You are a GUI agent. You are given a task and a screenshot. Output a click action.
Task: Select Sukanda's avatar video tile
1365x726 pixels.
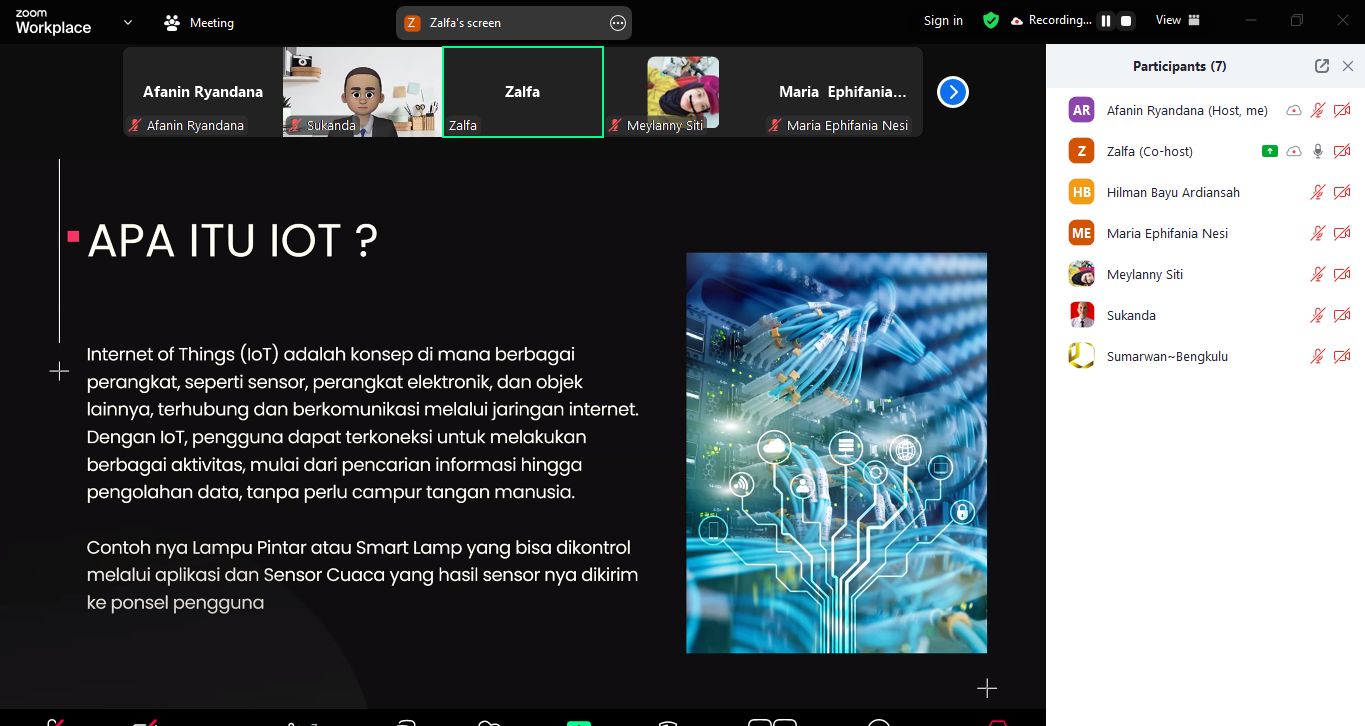point(362,92)
